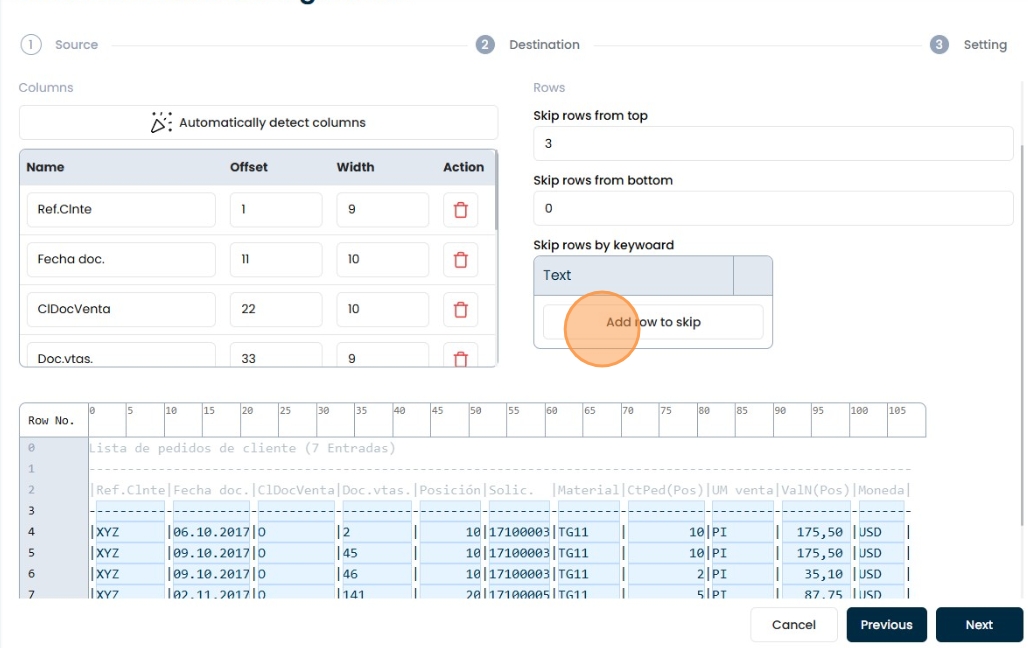Proceed with the Next button
The height and width of the screenshot is (648, 1028).
979,624
